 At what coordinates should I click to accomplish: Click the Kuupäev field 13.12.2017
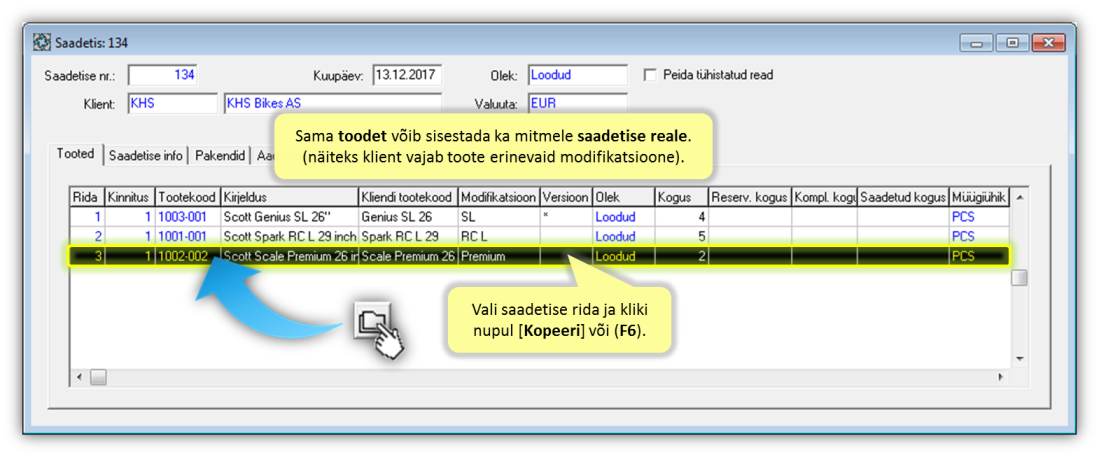tap(407, 75)
